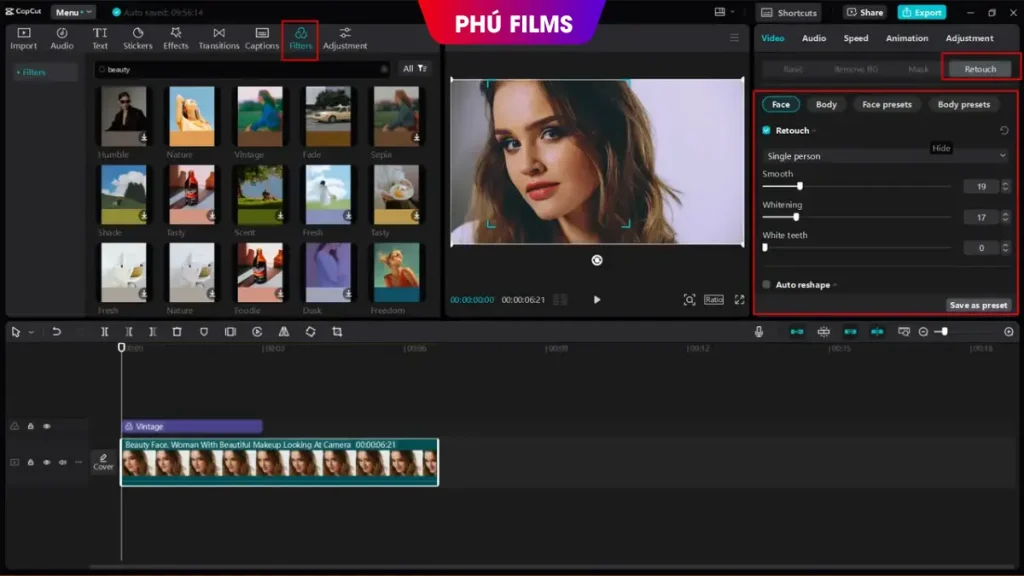The height and width of the screenshot is (576, 1024).
Task: Click the filter search field containing beauty
Action: [242, 69]
